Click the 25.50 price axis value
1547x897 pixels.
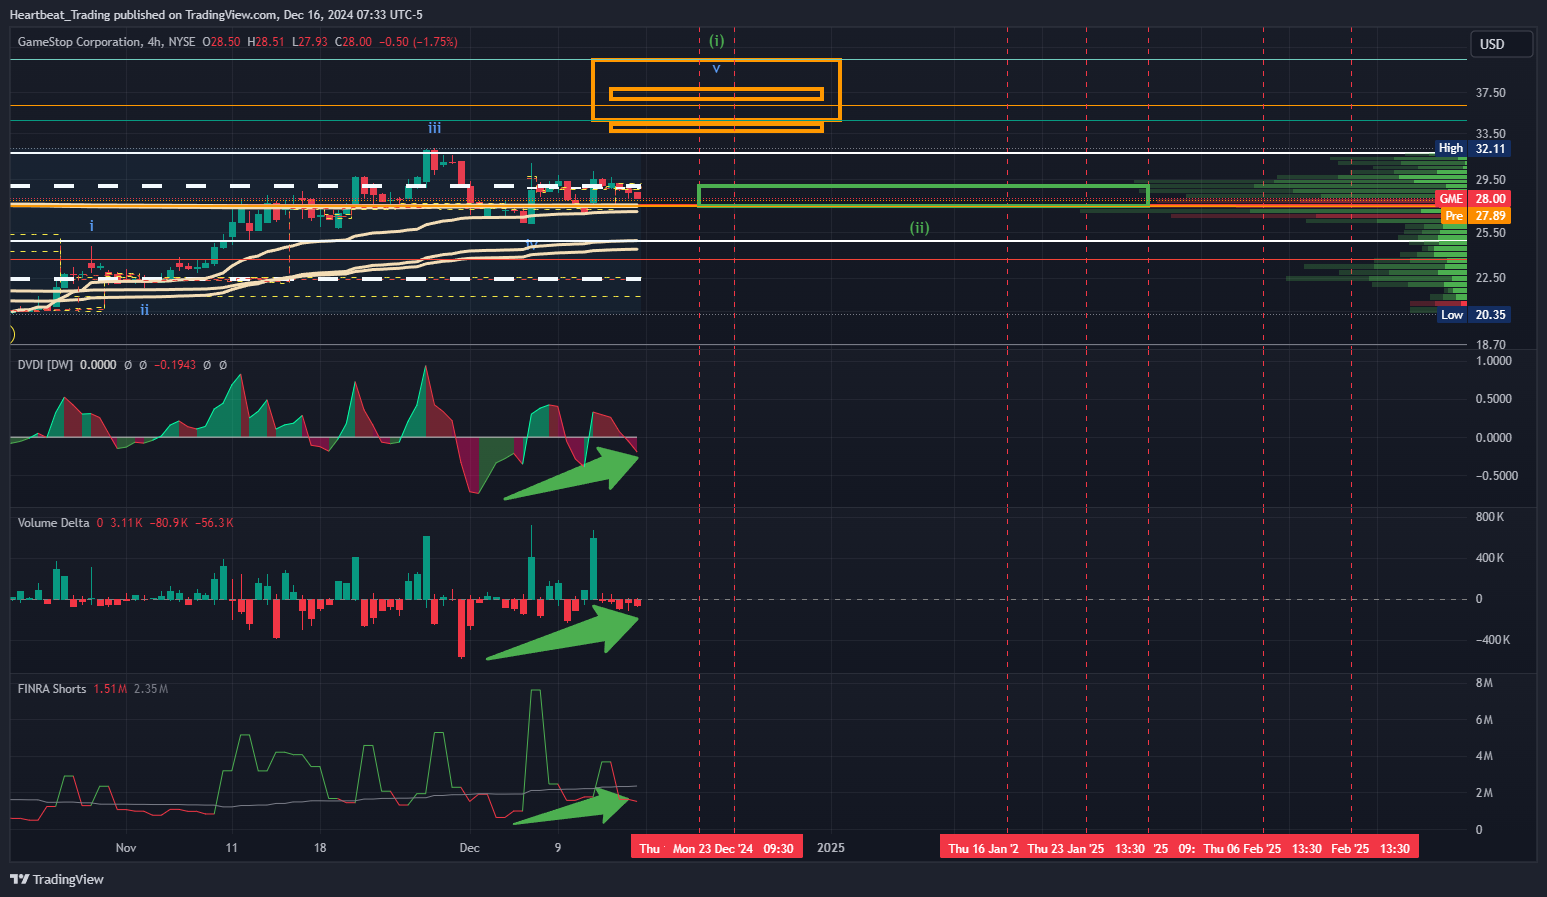click(x=1491, y=233)
